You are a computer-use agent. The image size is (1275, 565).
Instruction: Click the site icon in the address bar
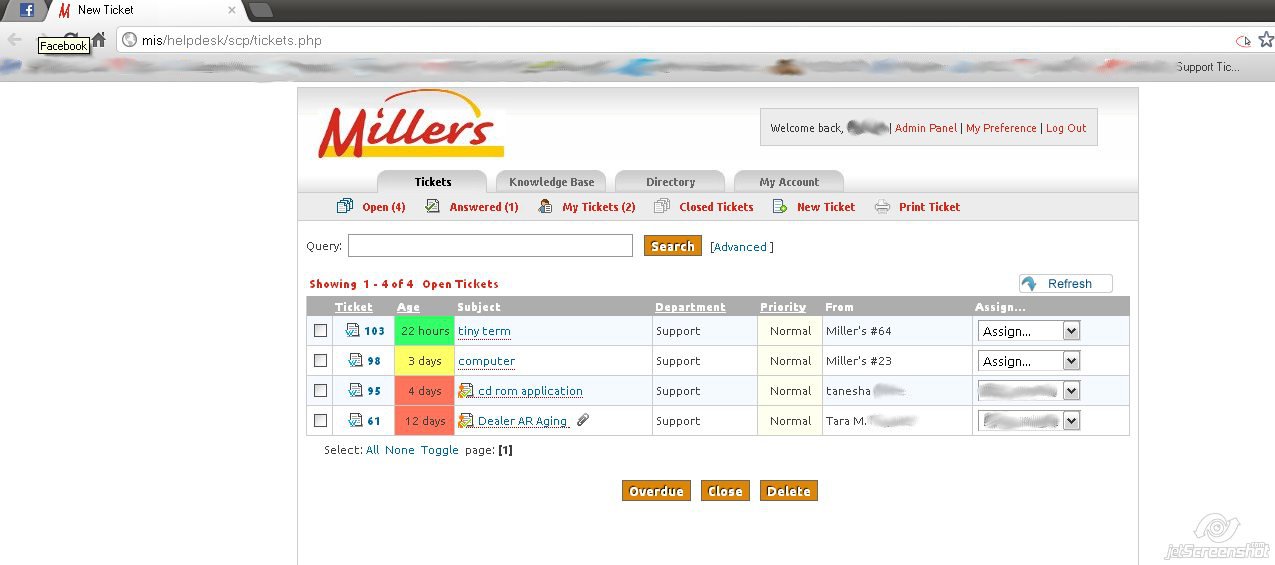[x=129, y=41]
